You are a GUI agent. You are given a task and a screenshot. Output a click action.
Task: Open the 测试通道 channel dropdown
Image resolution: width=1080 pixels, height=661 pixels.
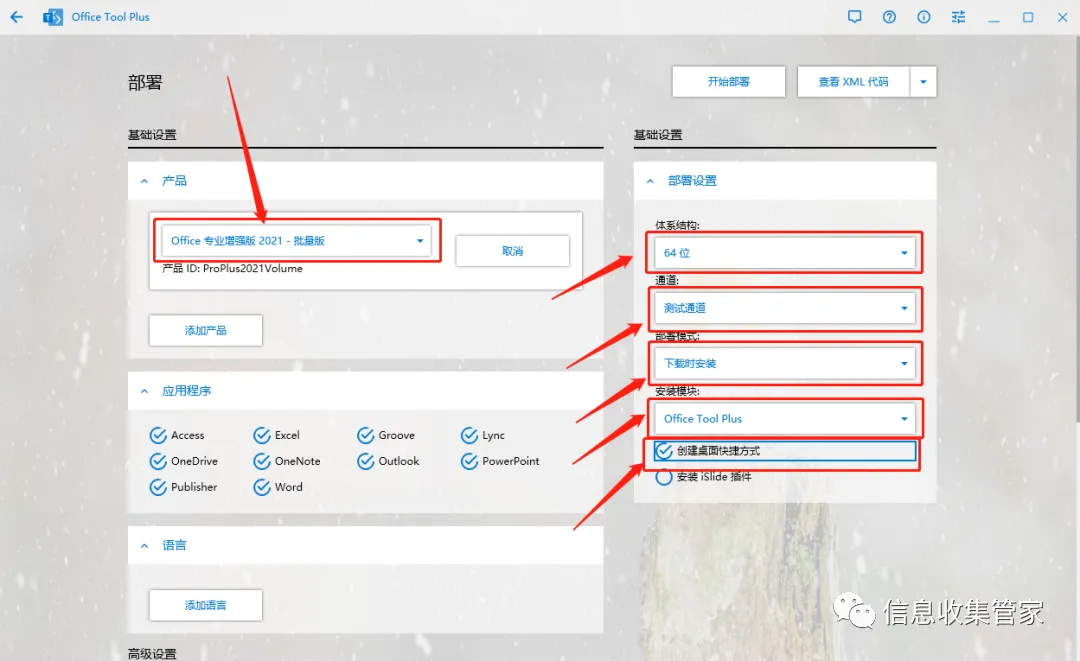click(x=785, y=308)
